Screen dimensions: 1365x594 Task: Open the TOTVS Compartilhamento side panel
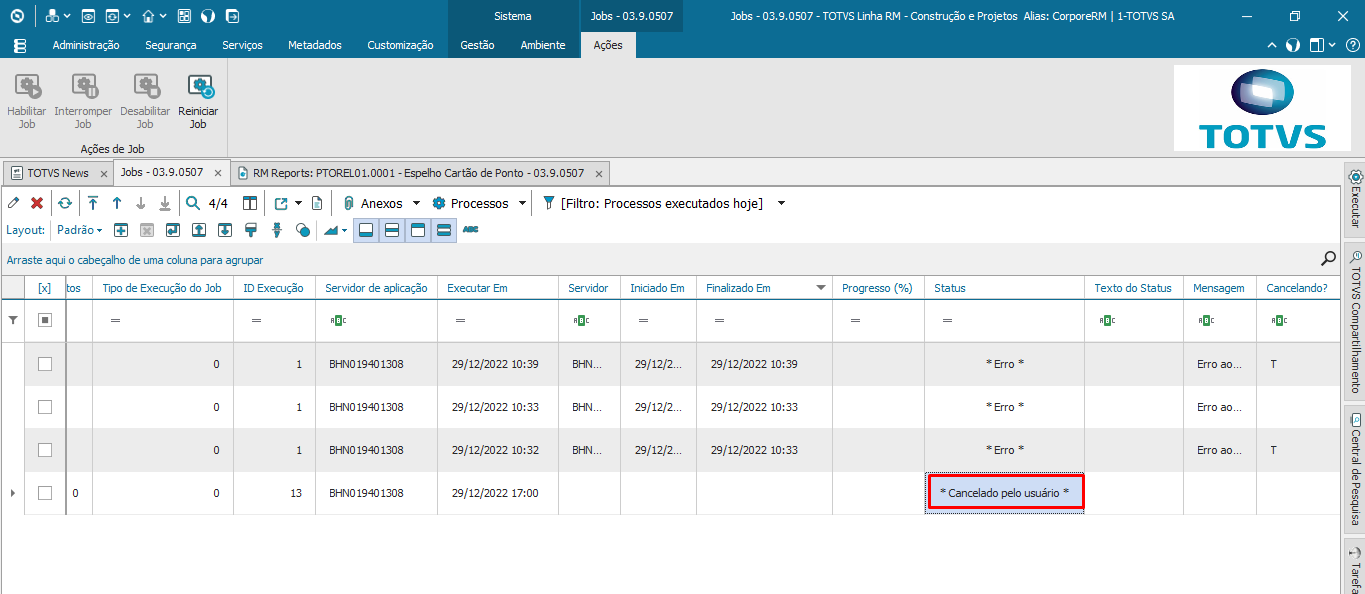click(1355, 322)
